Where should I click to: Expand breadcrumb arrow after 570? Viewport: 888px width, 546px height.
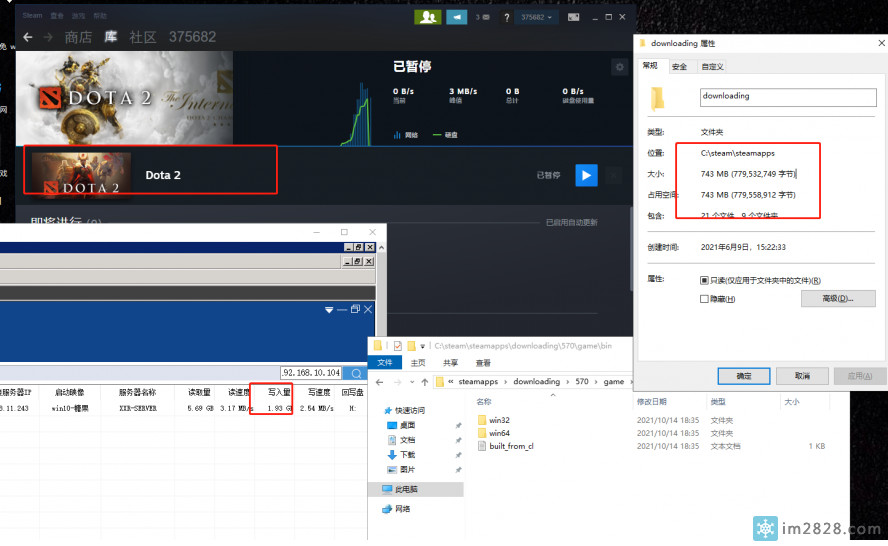pos(596,382)
